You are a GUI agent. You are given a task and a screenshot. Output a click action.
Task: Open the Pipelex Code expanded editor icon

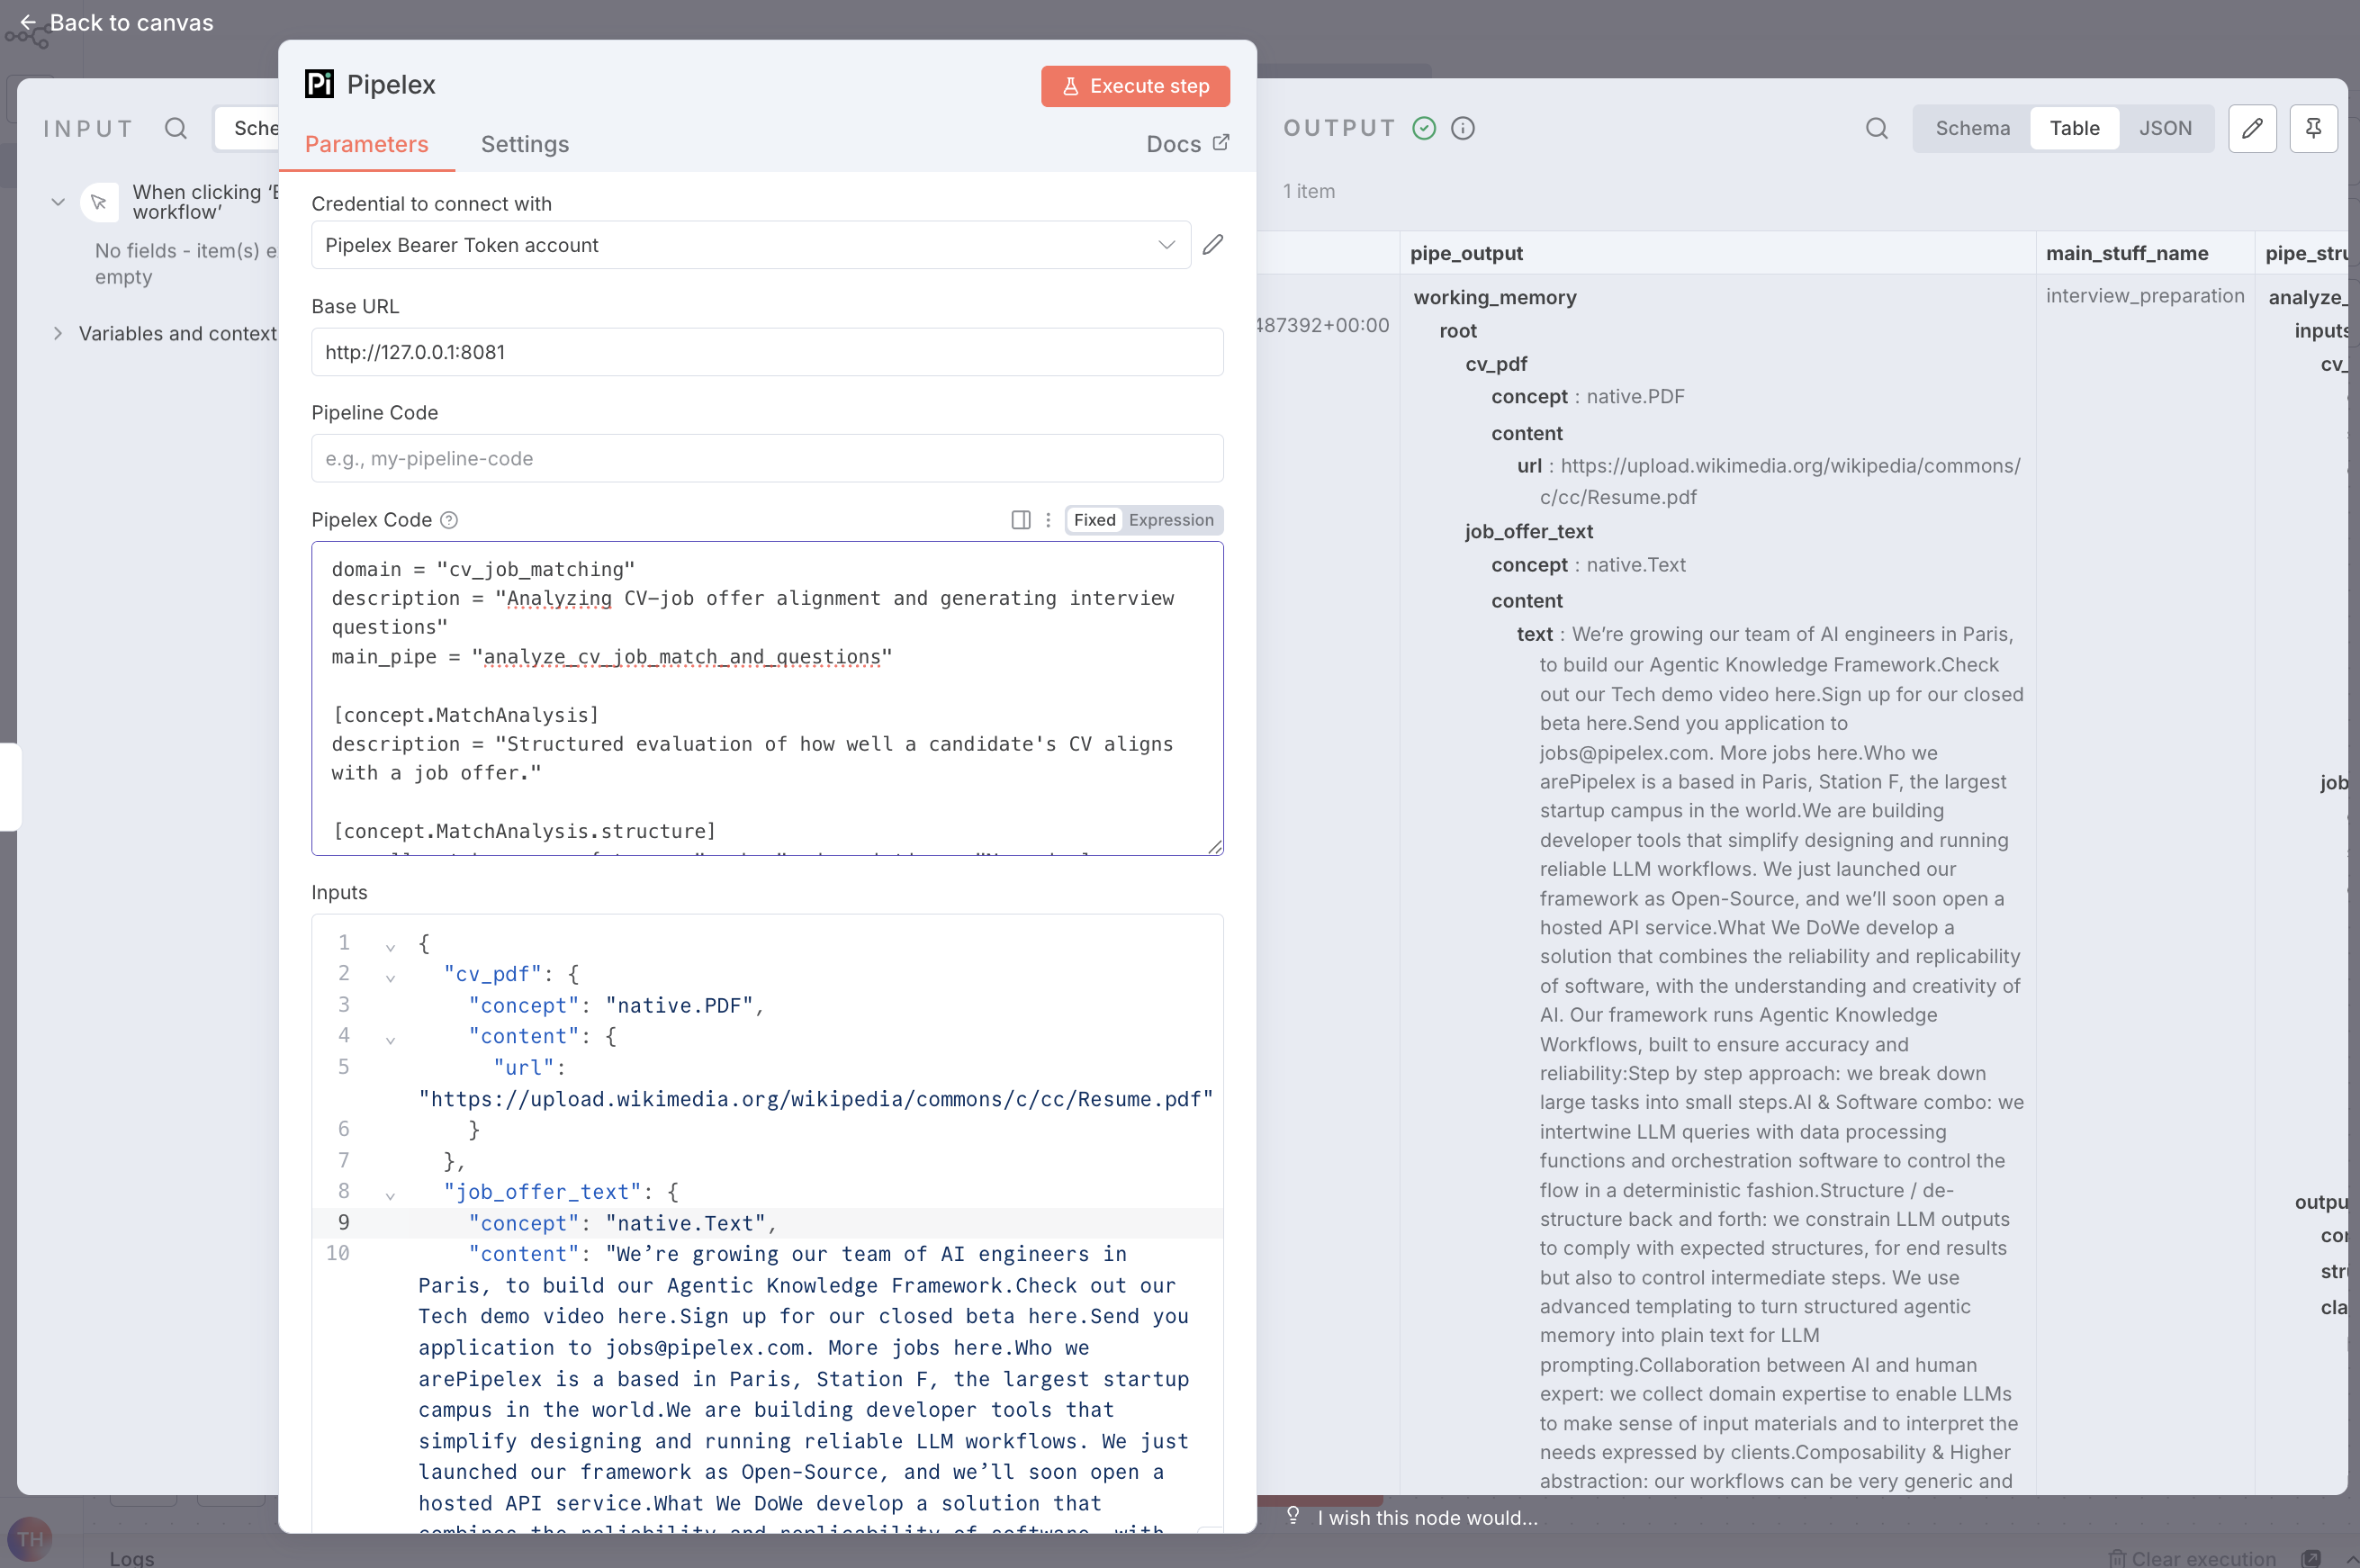pyautogui.click(x=1020, y=520)
